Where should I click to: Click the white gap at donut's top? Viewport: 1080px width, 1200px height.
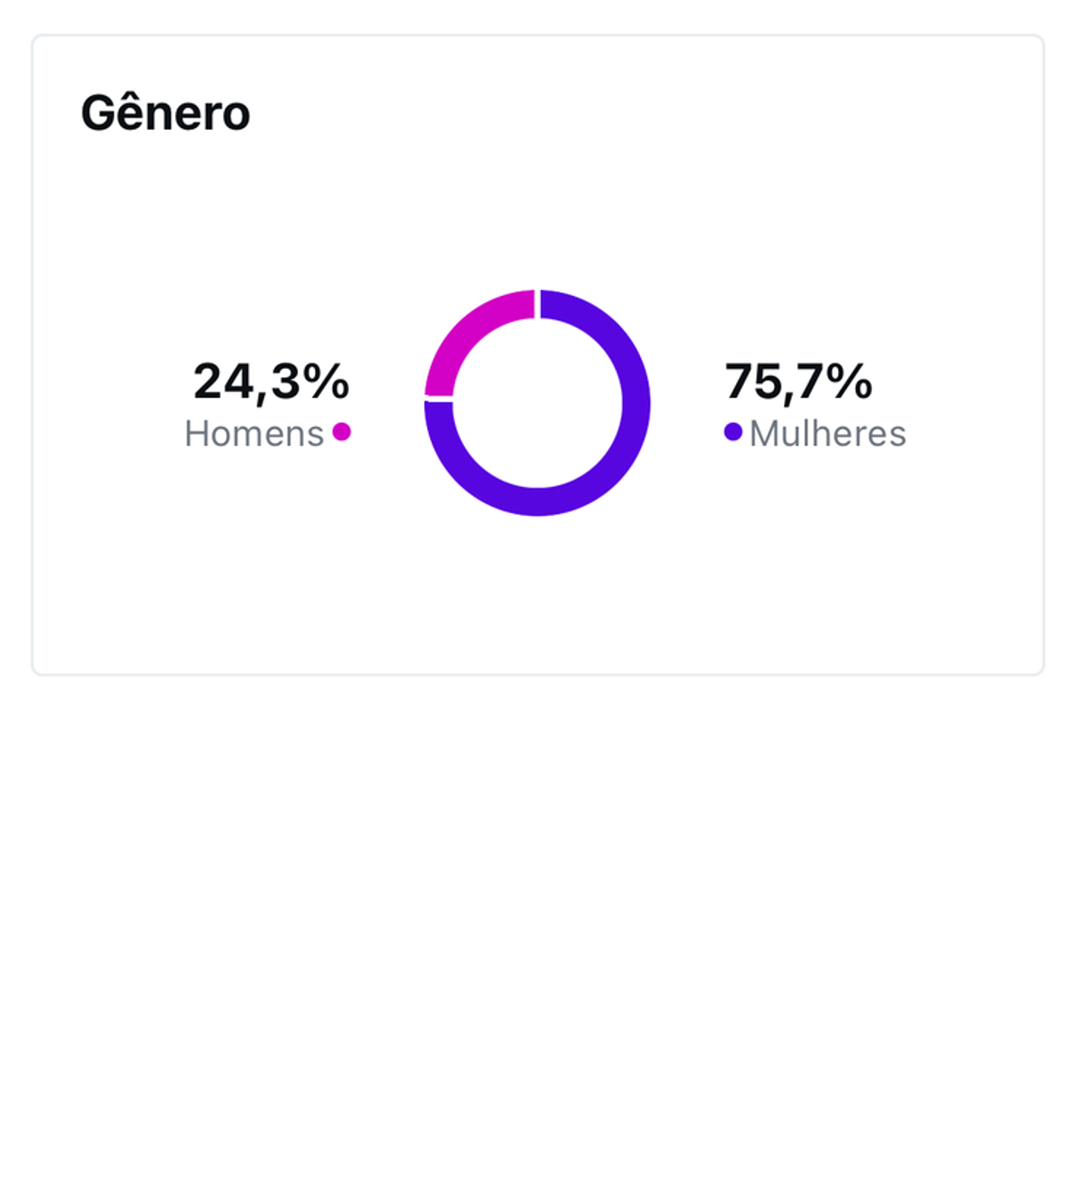pos(538,304)
